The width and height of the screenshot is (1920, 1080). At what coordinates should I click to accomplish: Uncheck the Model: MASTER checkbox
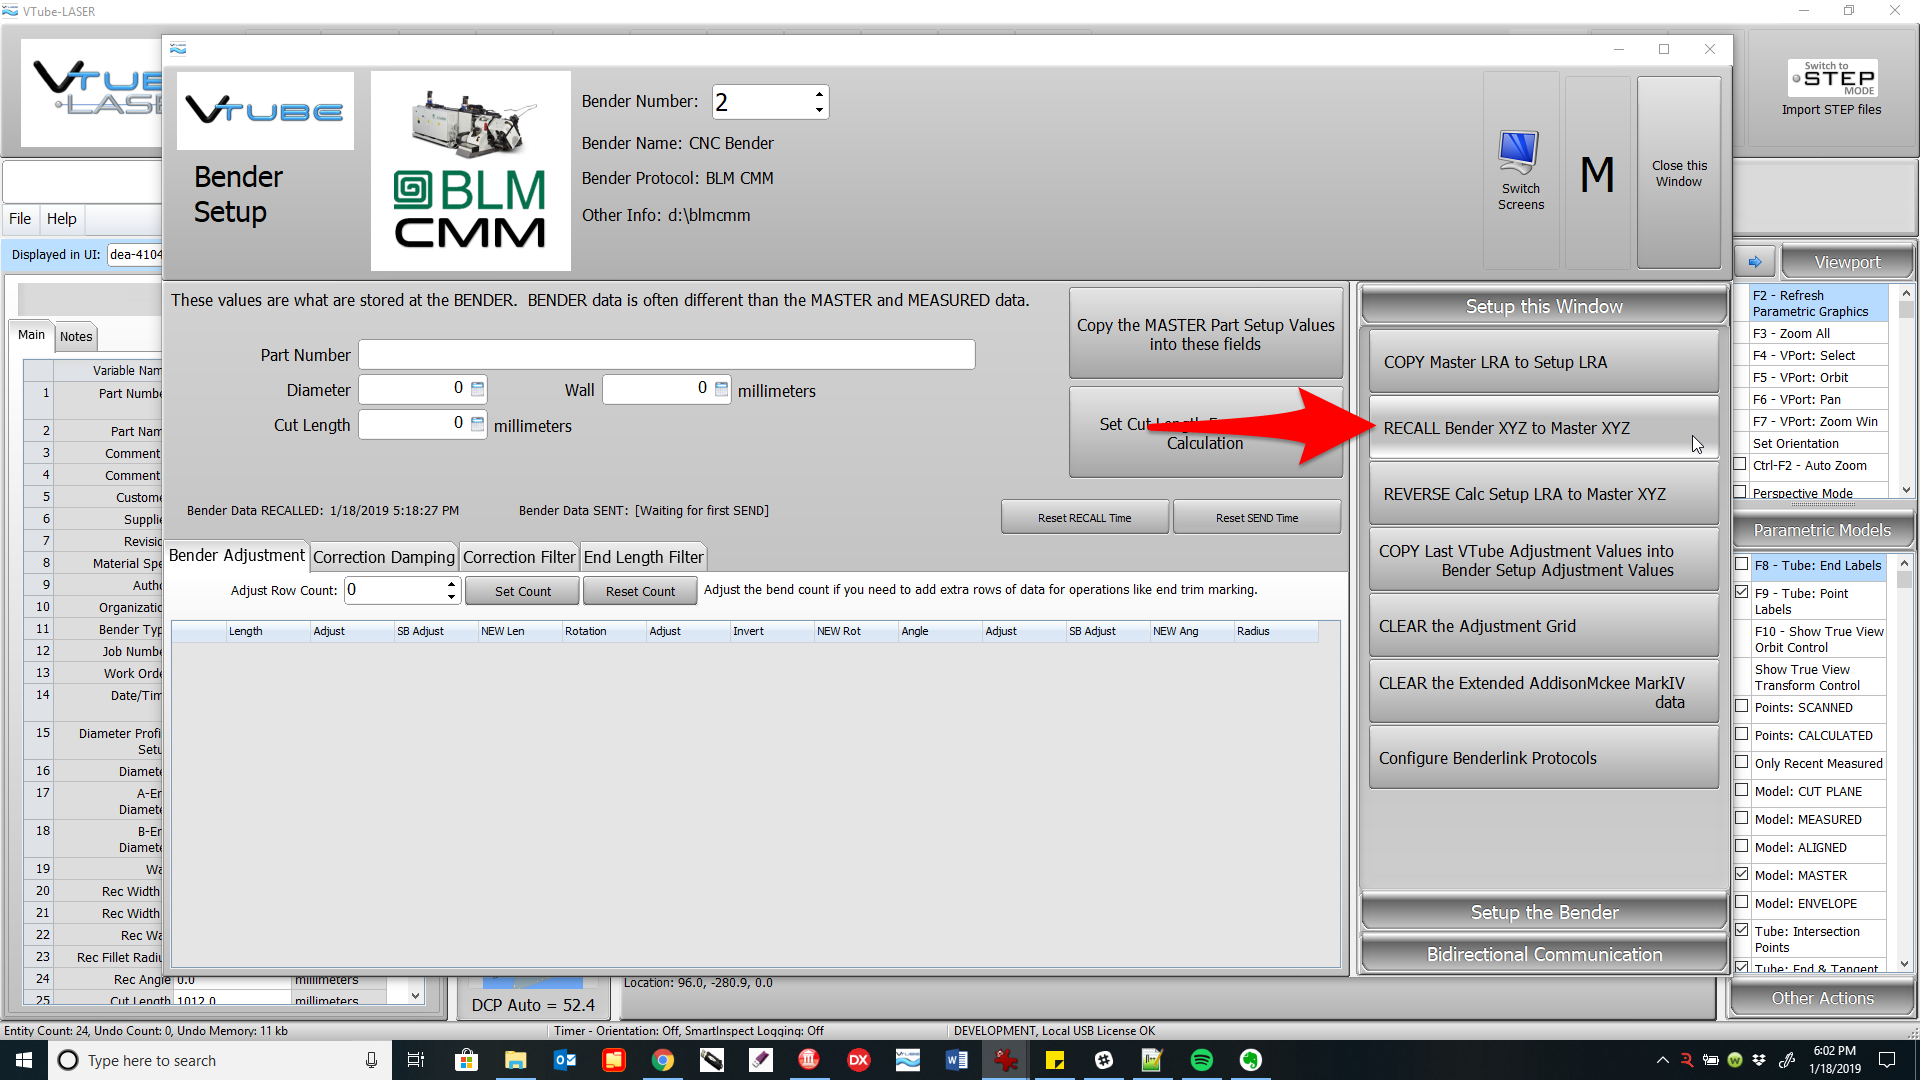(x=1742, y=874)
